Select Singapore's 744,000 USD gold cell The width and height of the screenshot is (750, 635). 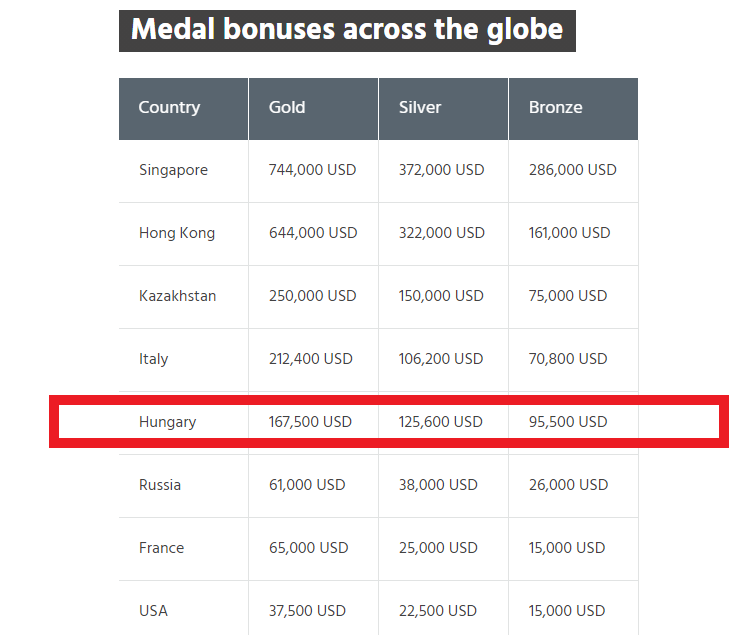[x=313, y=171]
